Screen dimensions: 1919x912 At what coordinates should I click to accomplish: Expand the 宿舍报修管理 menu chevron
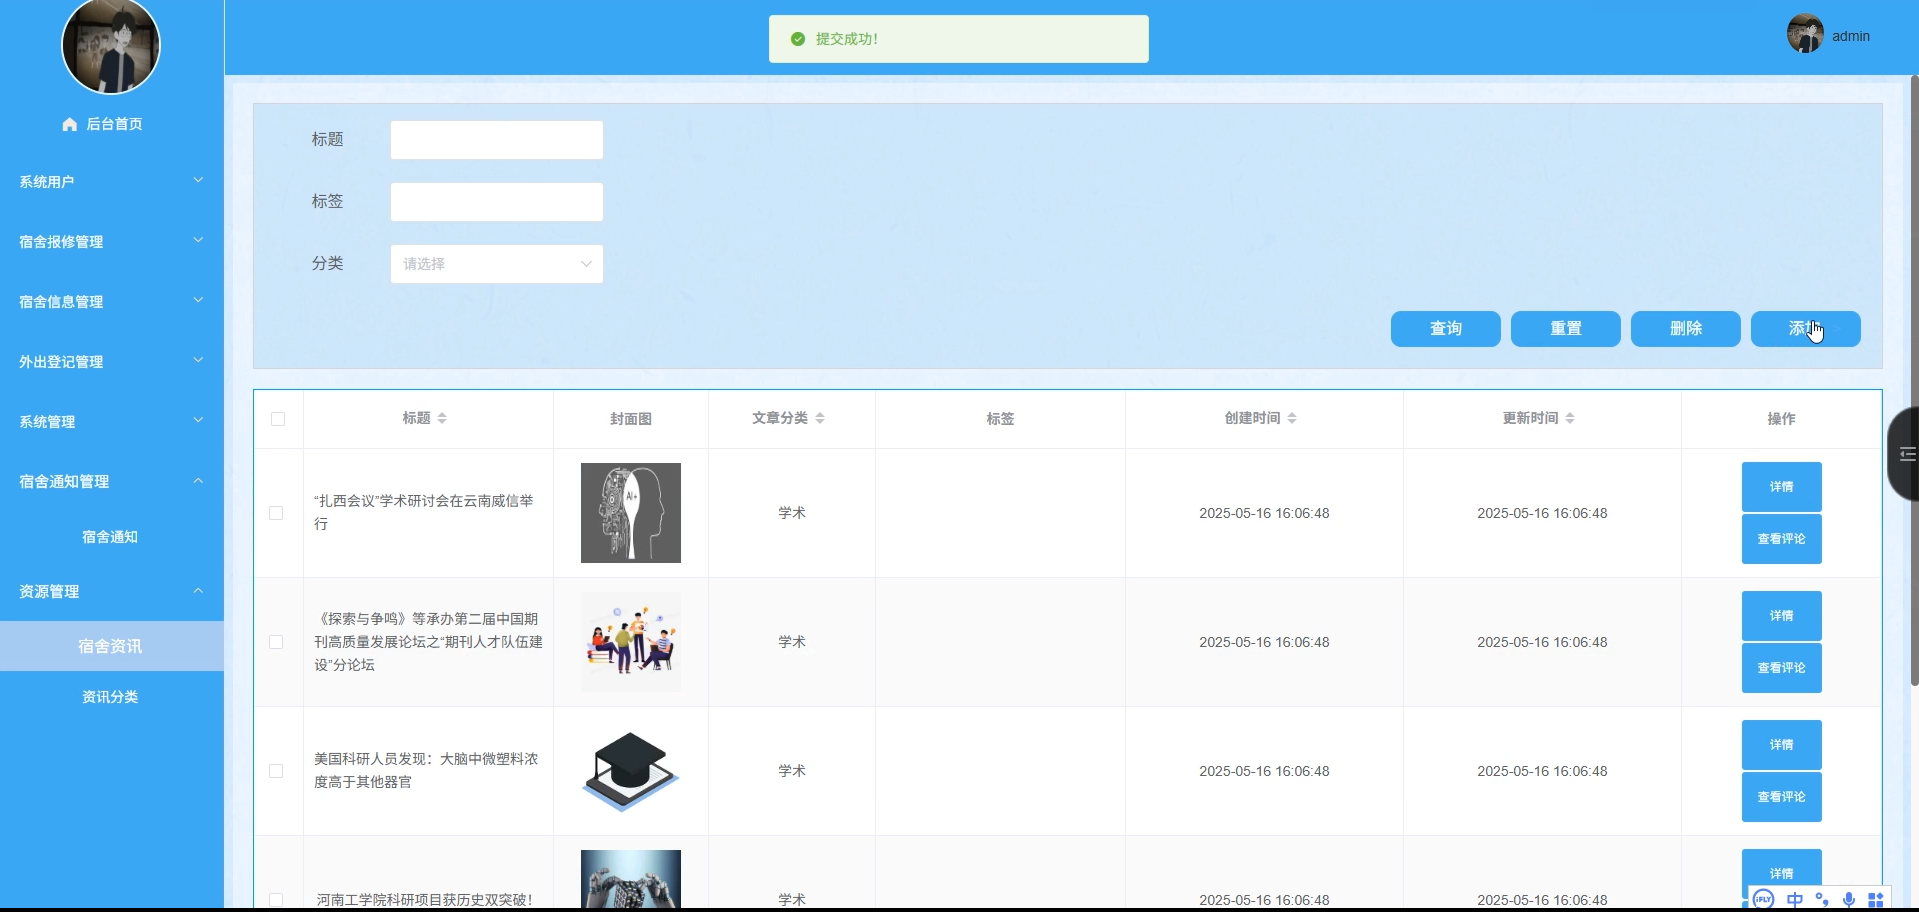coord(198,241)
